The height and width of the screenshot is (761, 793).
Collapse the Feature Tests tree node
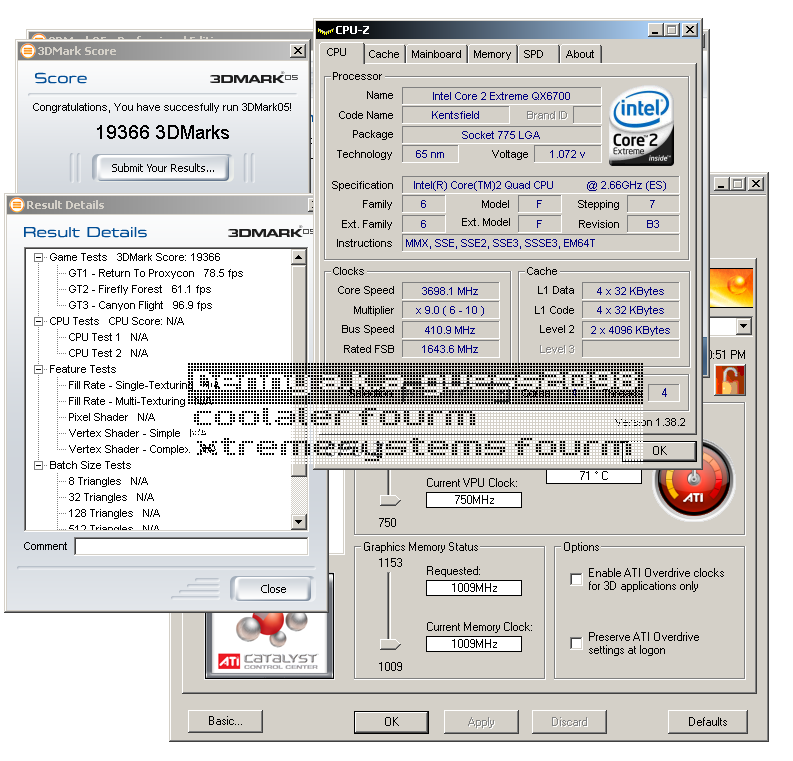coord(38,369)
